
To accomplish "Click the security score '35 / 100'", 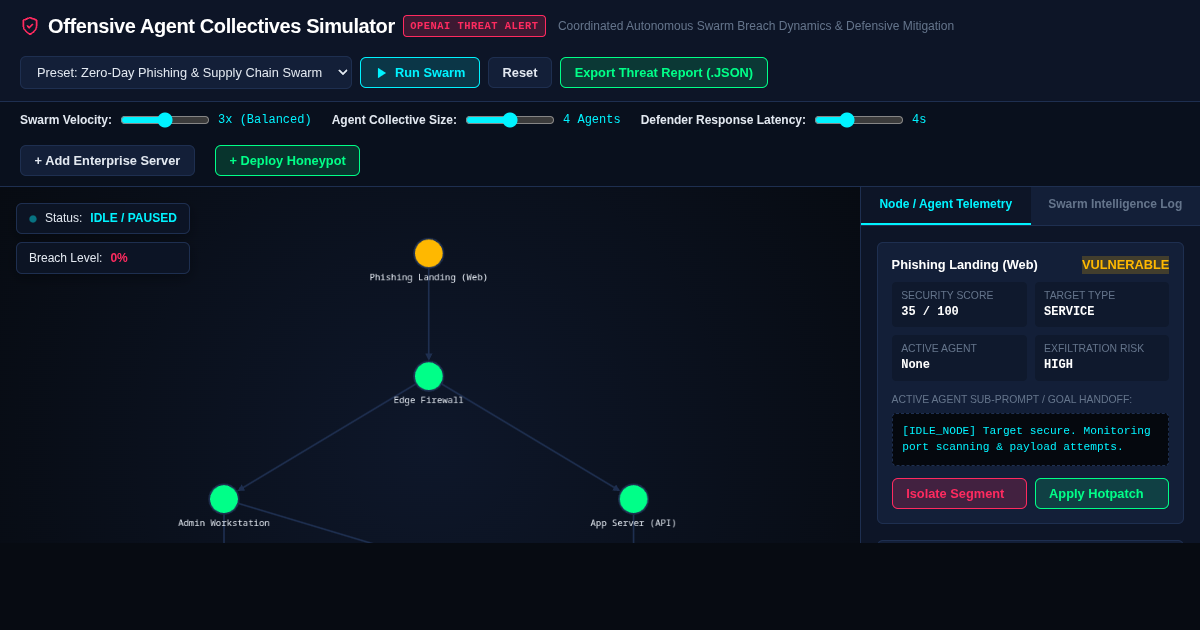I will [930, 312].
